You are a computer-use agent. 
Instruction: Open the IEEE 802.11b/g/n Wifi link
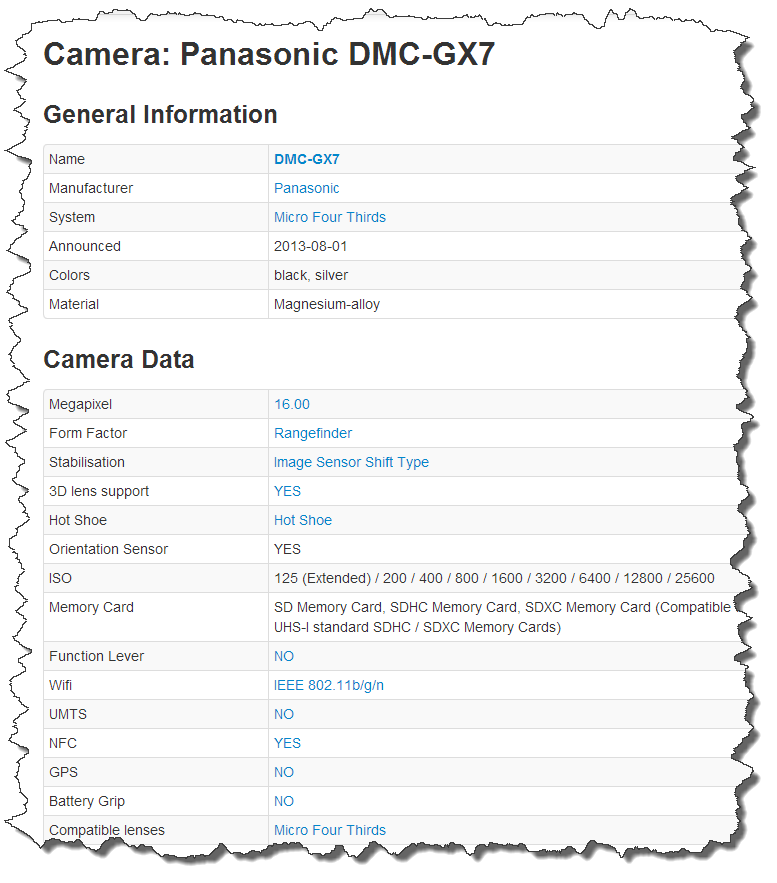(329, 685)
